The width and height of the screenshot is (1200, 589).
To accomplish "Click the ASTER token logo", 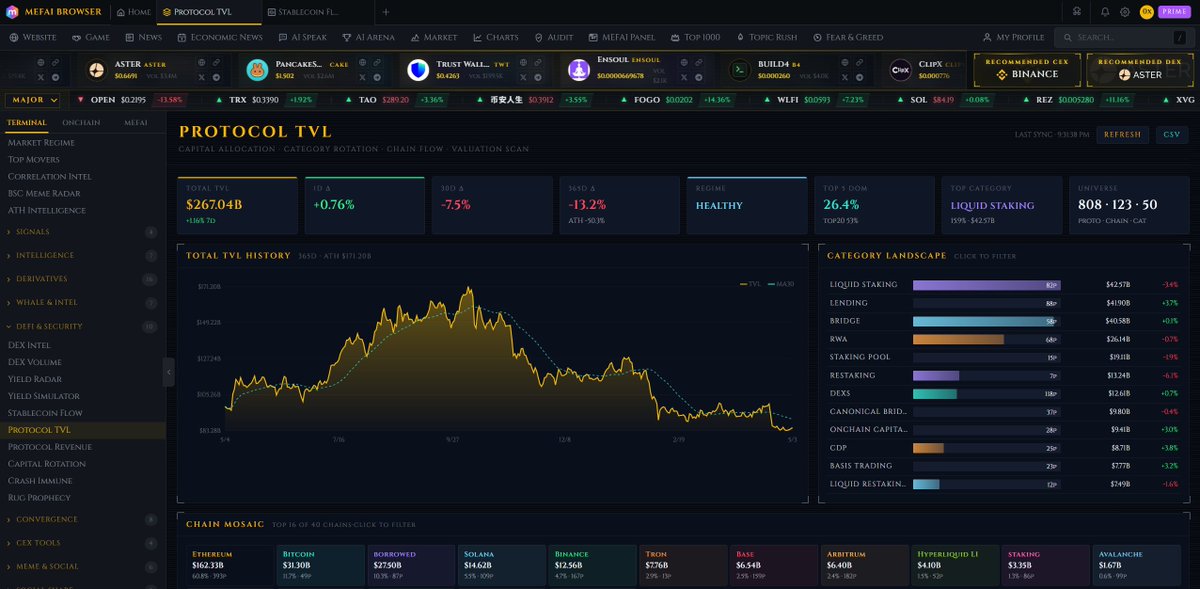I will [96, 70].
